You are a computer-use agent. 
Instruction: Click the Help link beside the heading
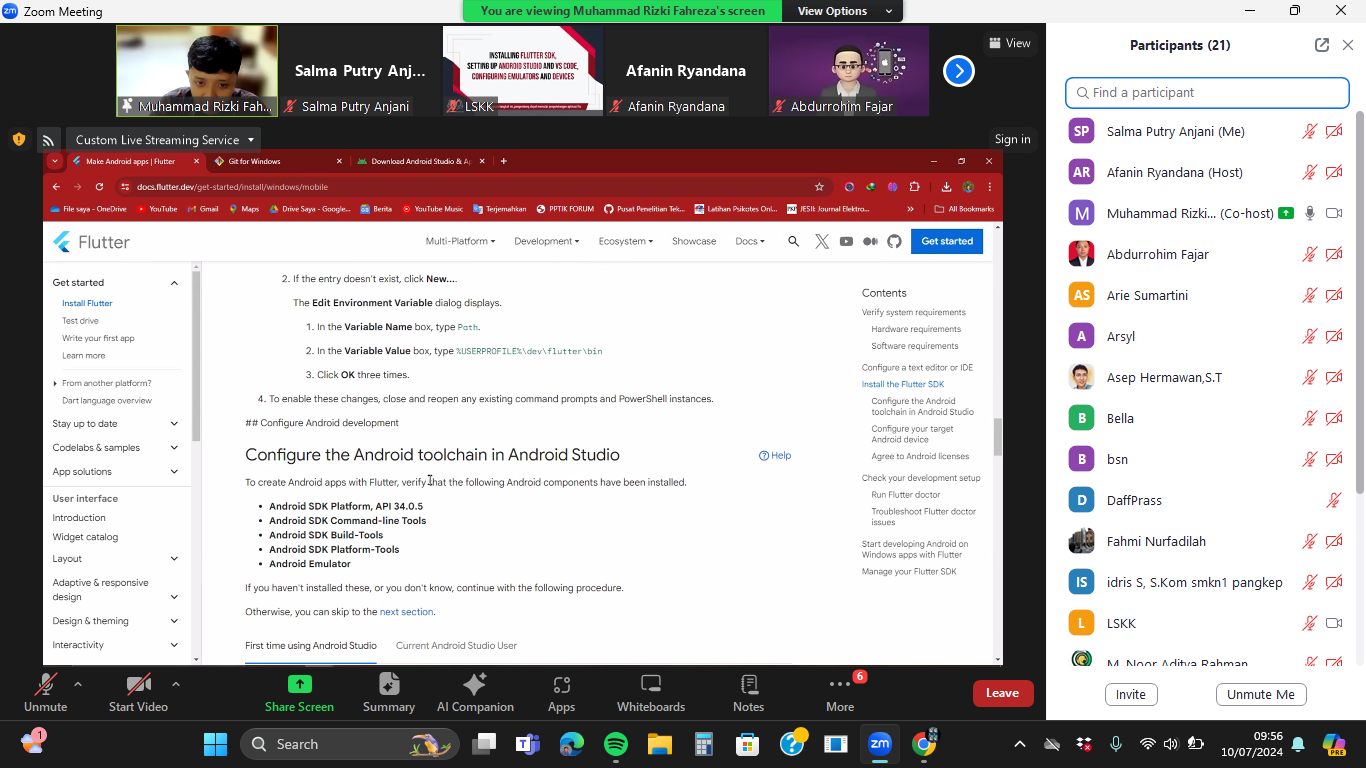tap(775, 455)
